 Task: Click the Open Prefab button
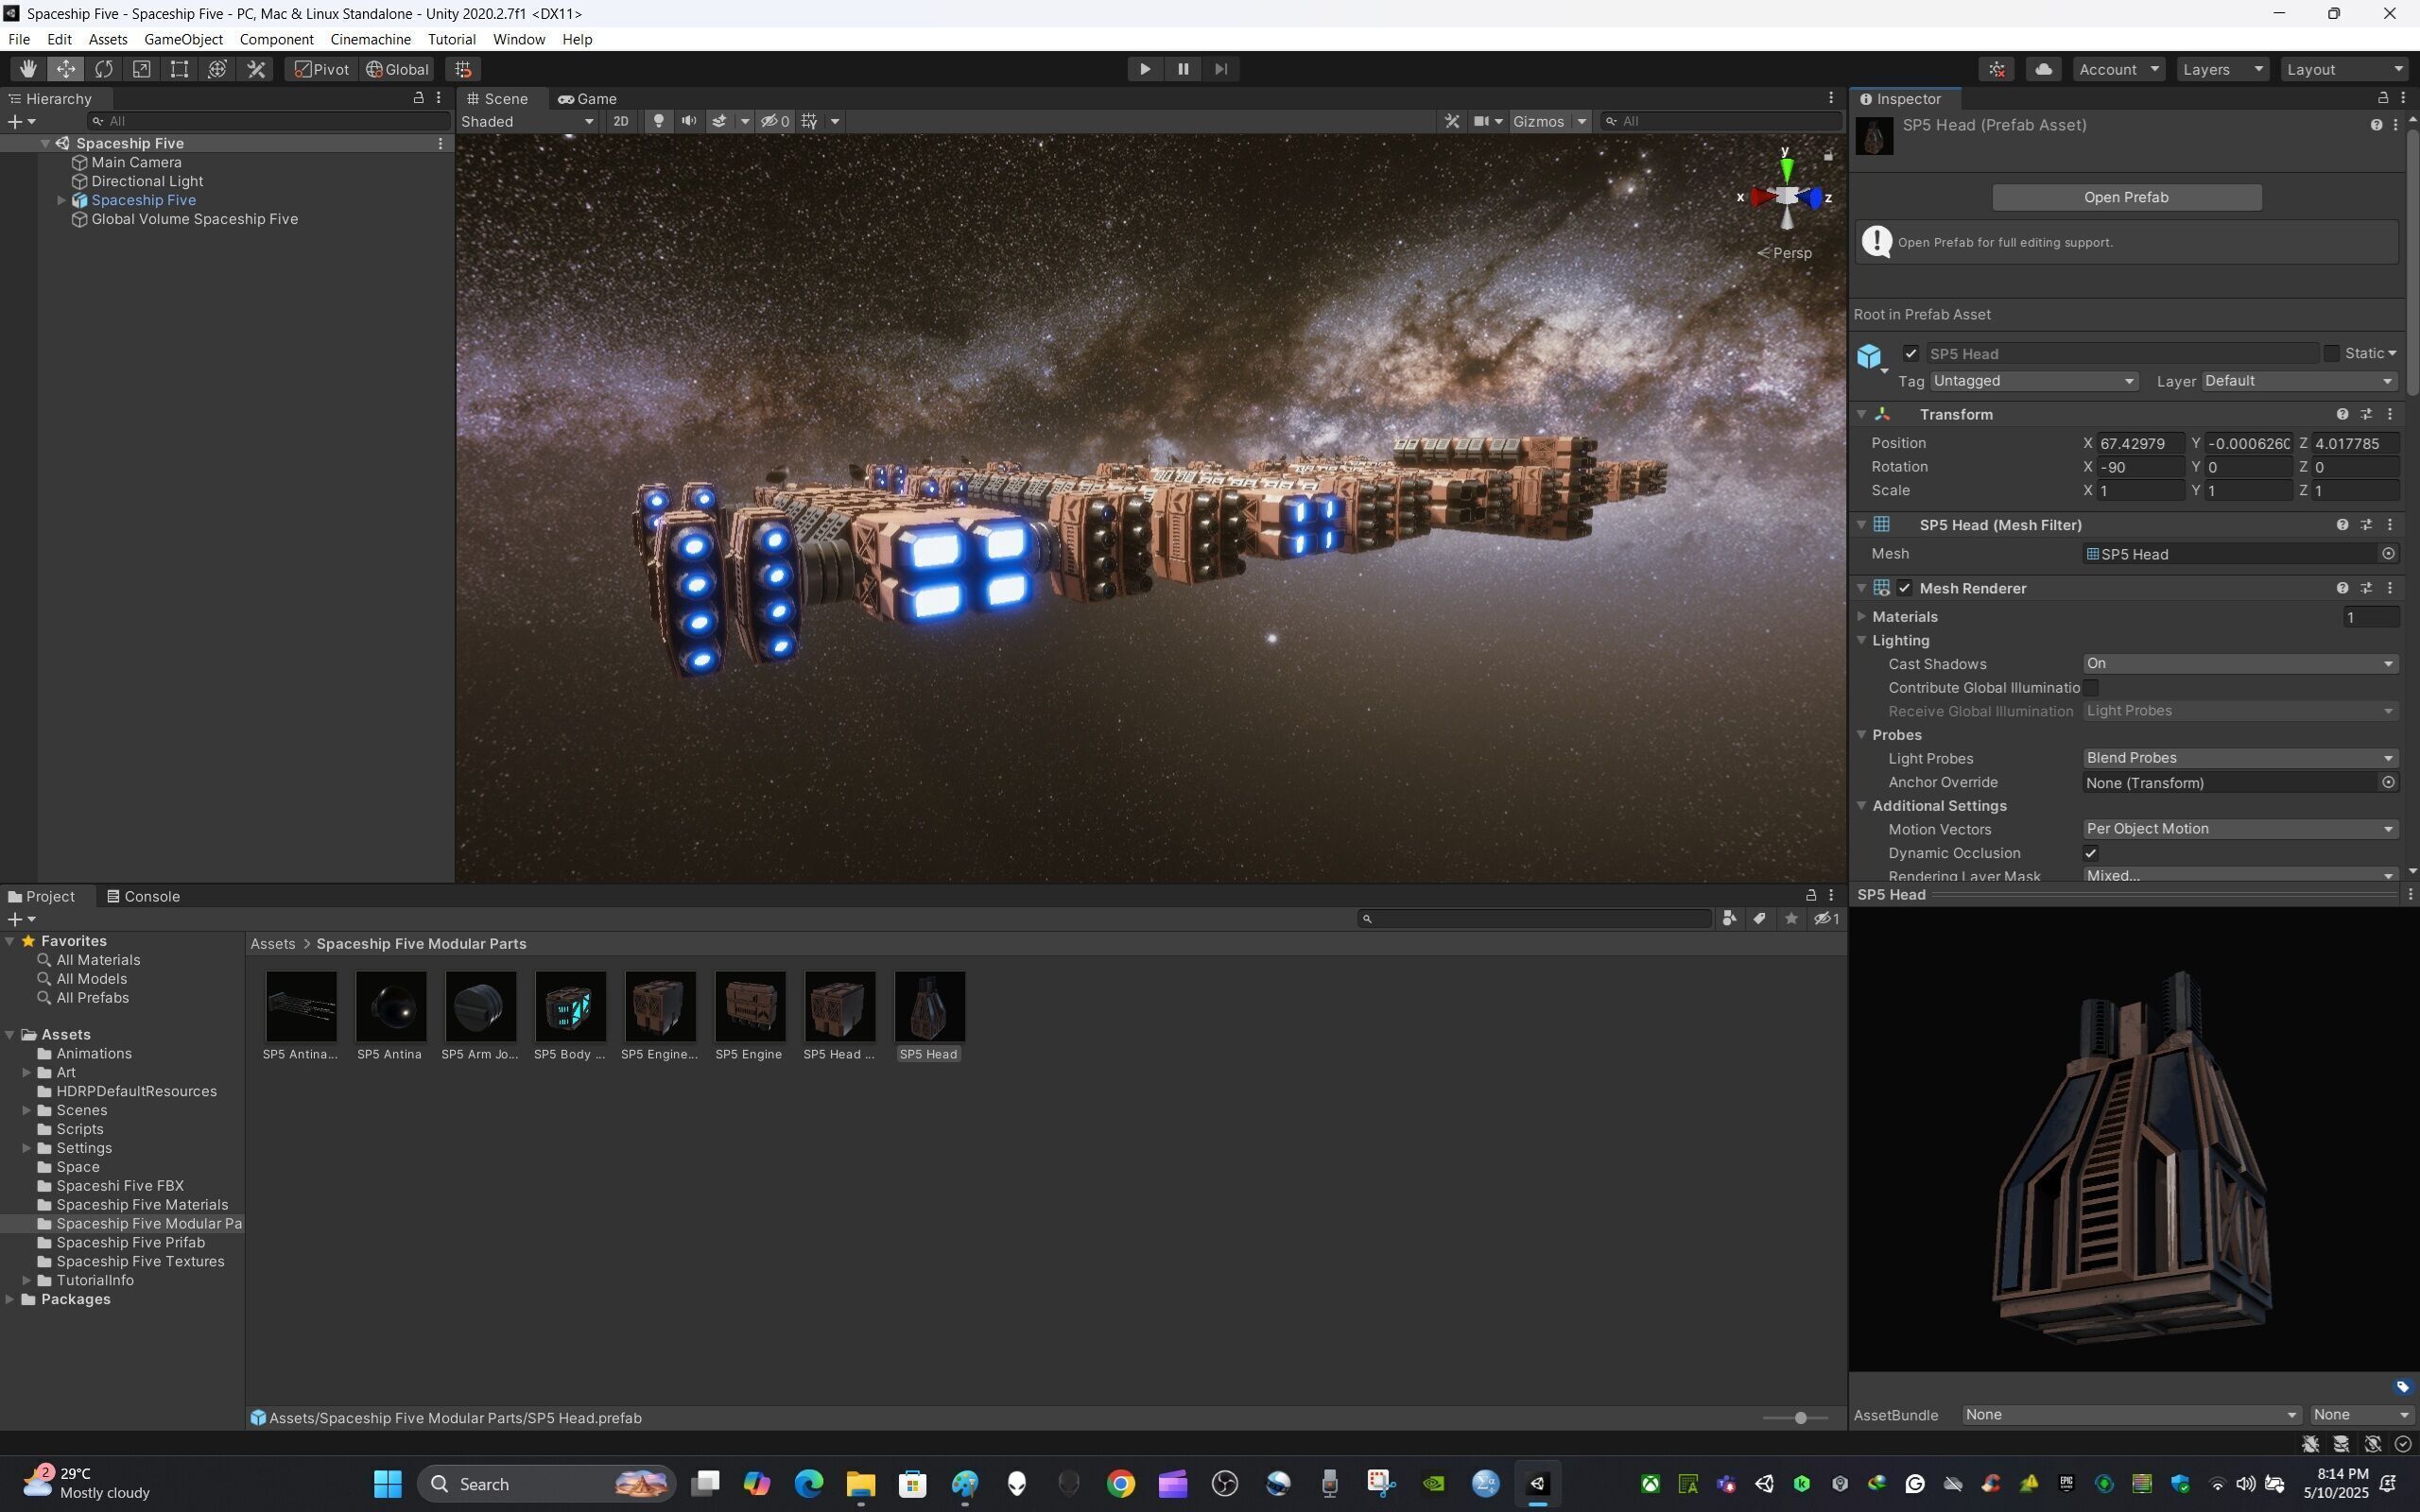point(2126,197)
